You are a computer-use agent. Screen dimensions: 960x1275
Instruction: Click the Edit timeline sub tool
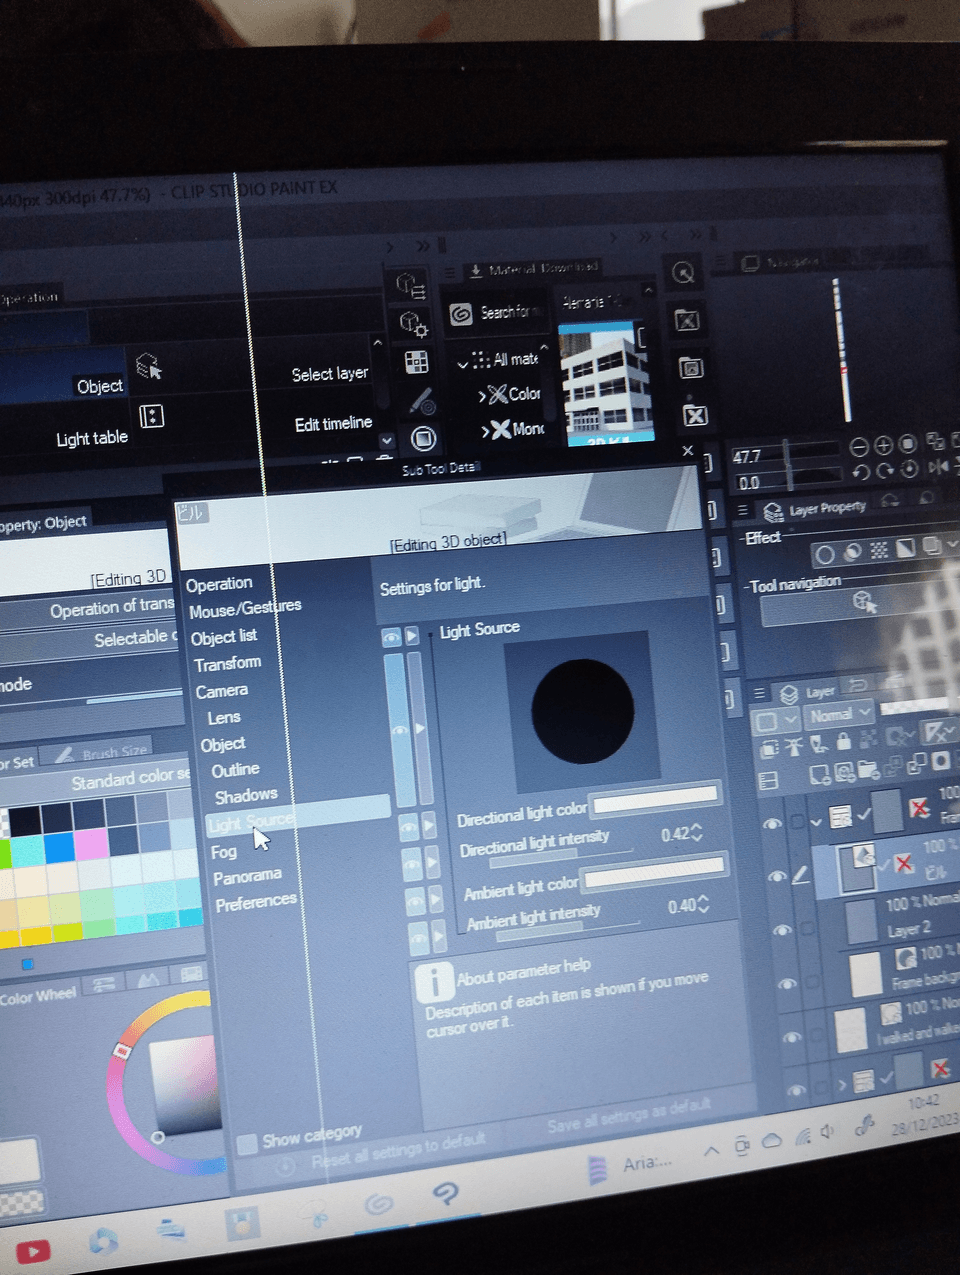[333, 424]
